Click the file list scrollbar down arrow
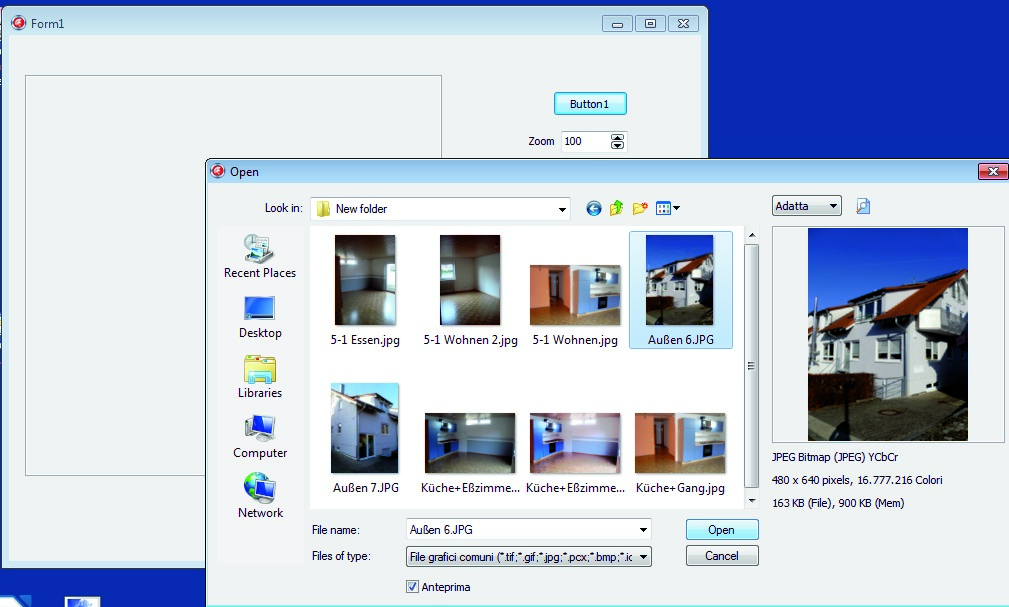 tap(751, 500)
